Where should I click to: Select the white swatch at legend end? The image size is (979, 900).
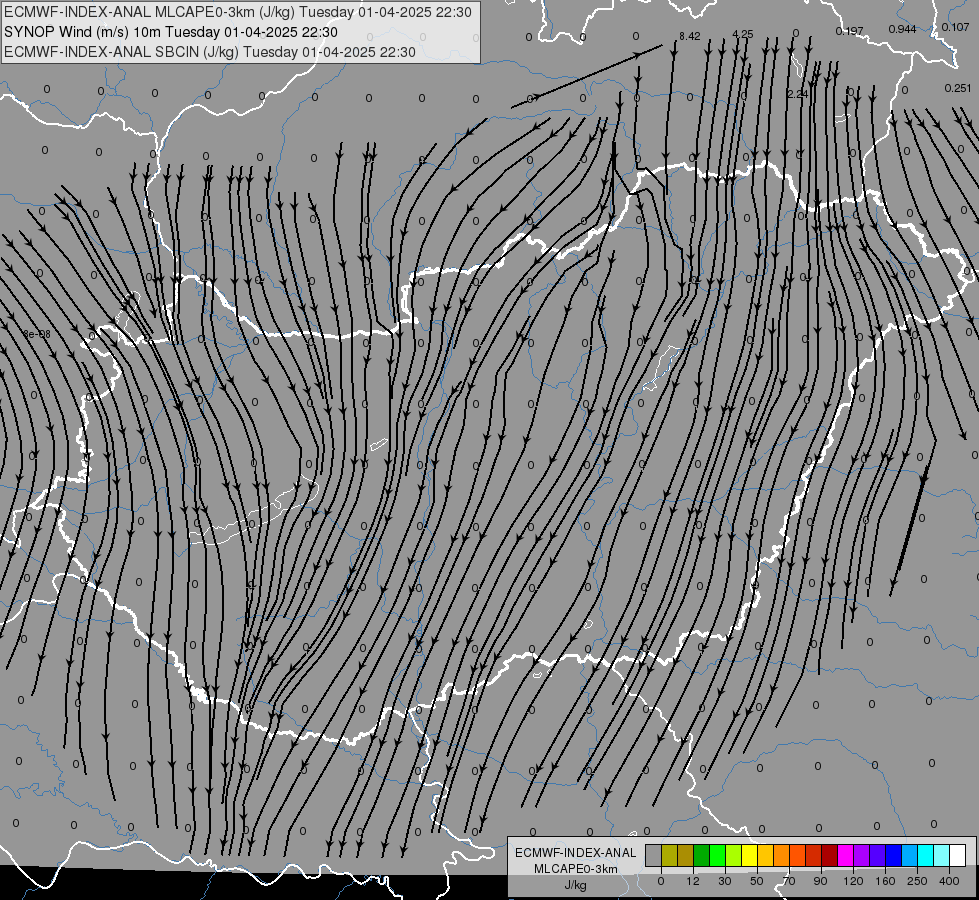[957, 855]
